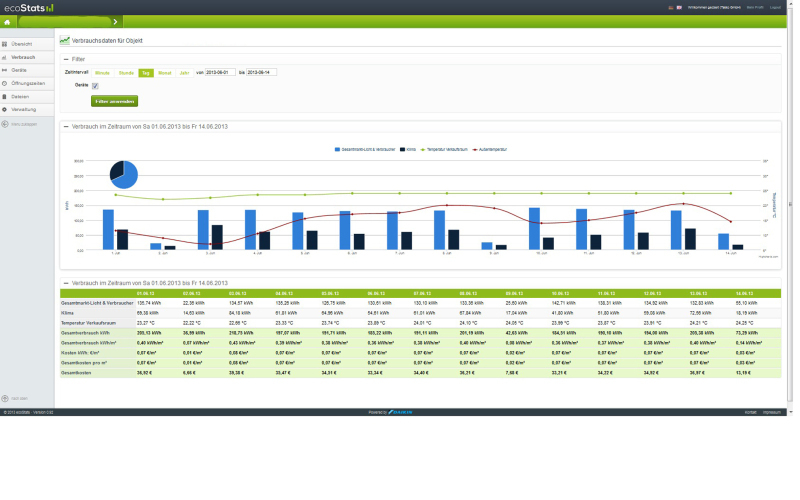Collapse the consumption chart panel
Viewport: 800px width, 500px height.
66,127
